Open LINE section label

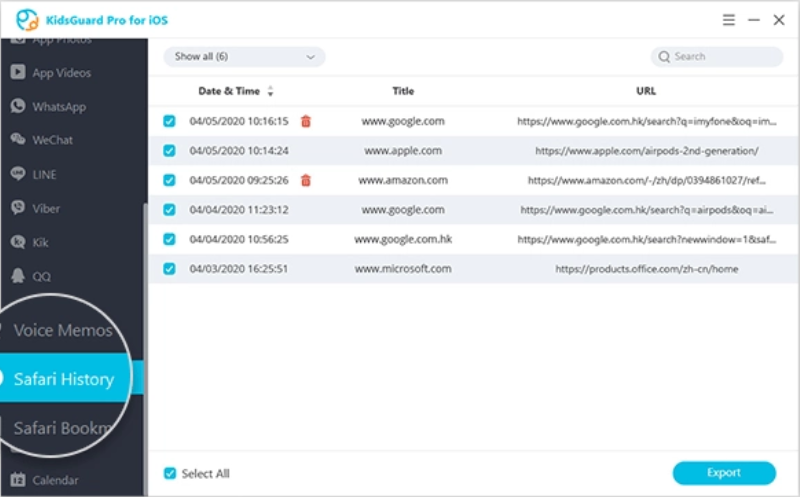tap(44, 175)
